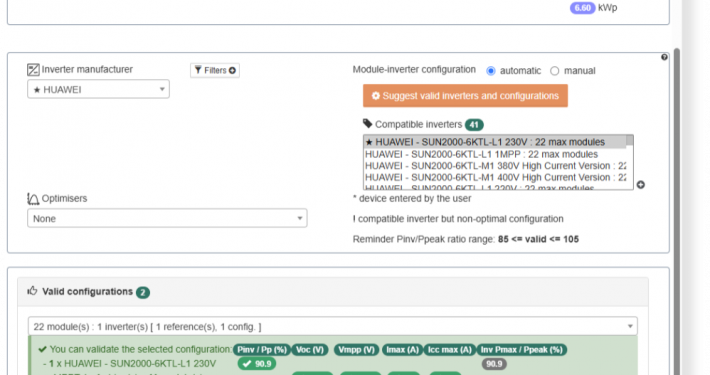Select manual module-inverter configuration

[x=554, y=71]
